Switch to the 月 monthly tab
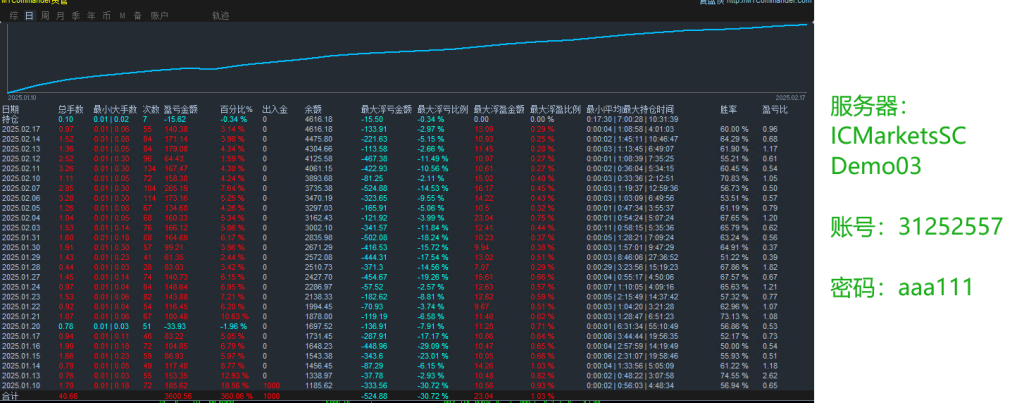1024x403 pixels. tap(60, 16)
